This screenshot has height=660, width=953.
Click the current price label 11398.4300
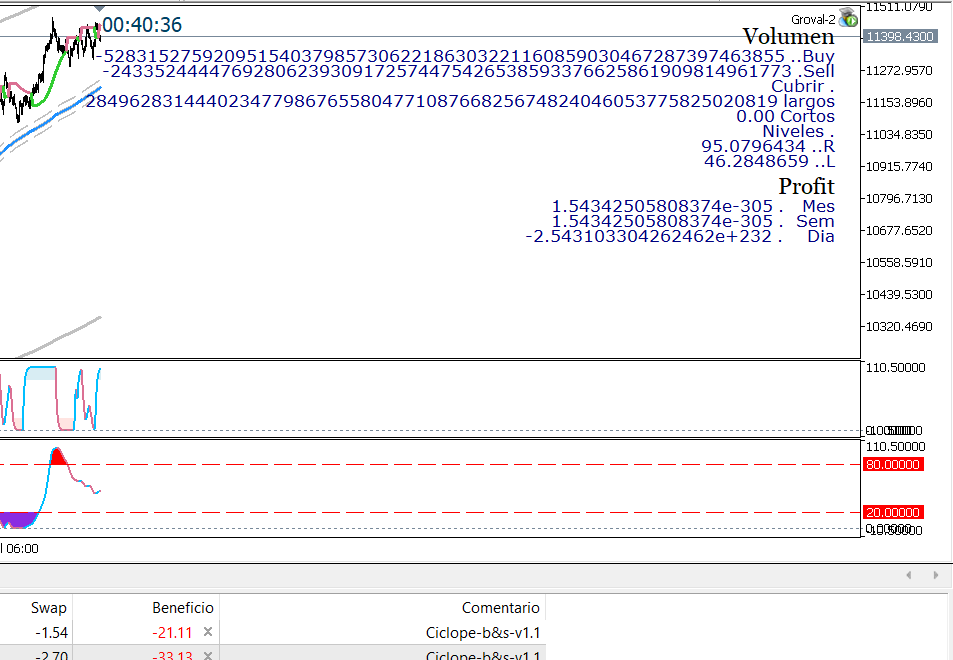[x=900, y=36]
